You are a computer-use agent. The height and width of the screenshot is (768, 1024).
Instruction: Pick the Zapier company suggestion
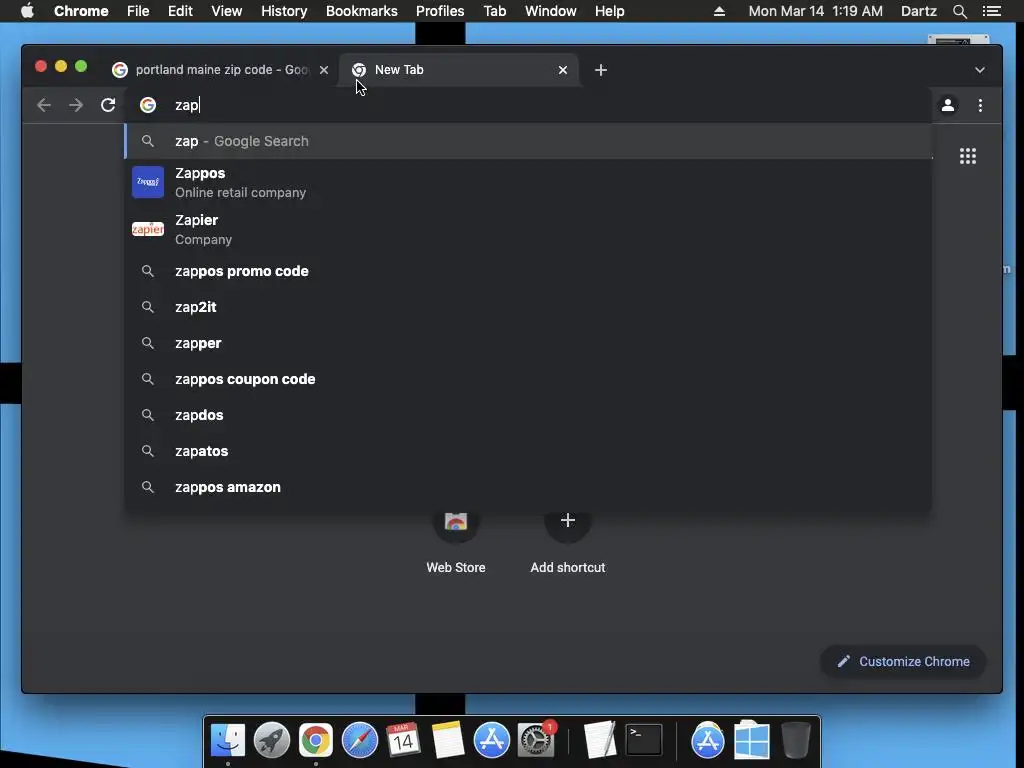(528, 229)
